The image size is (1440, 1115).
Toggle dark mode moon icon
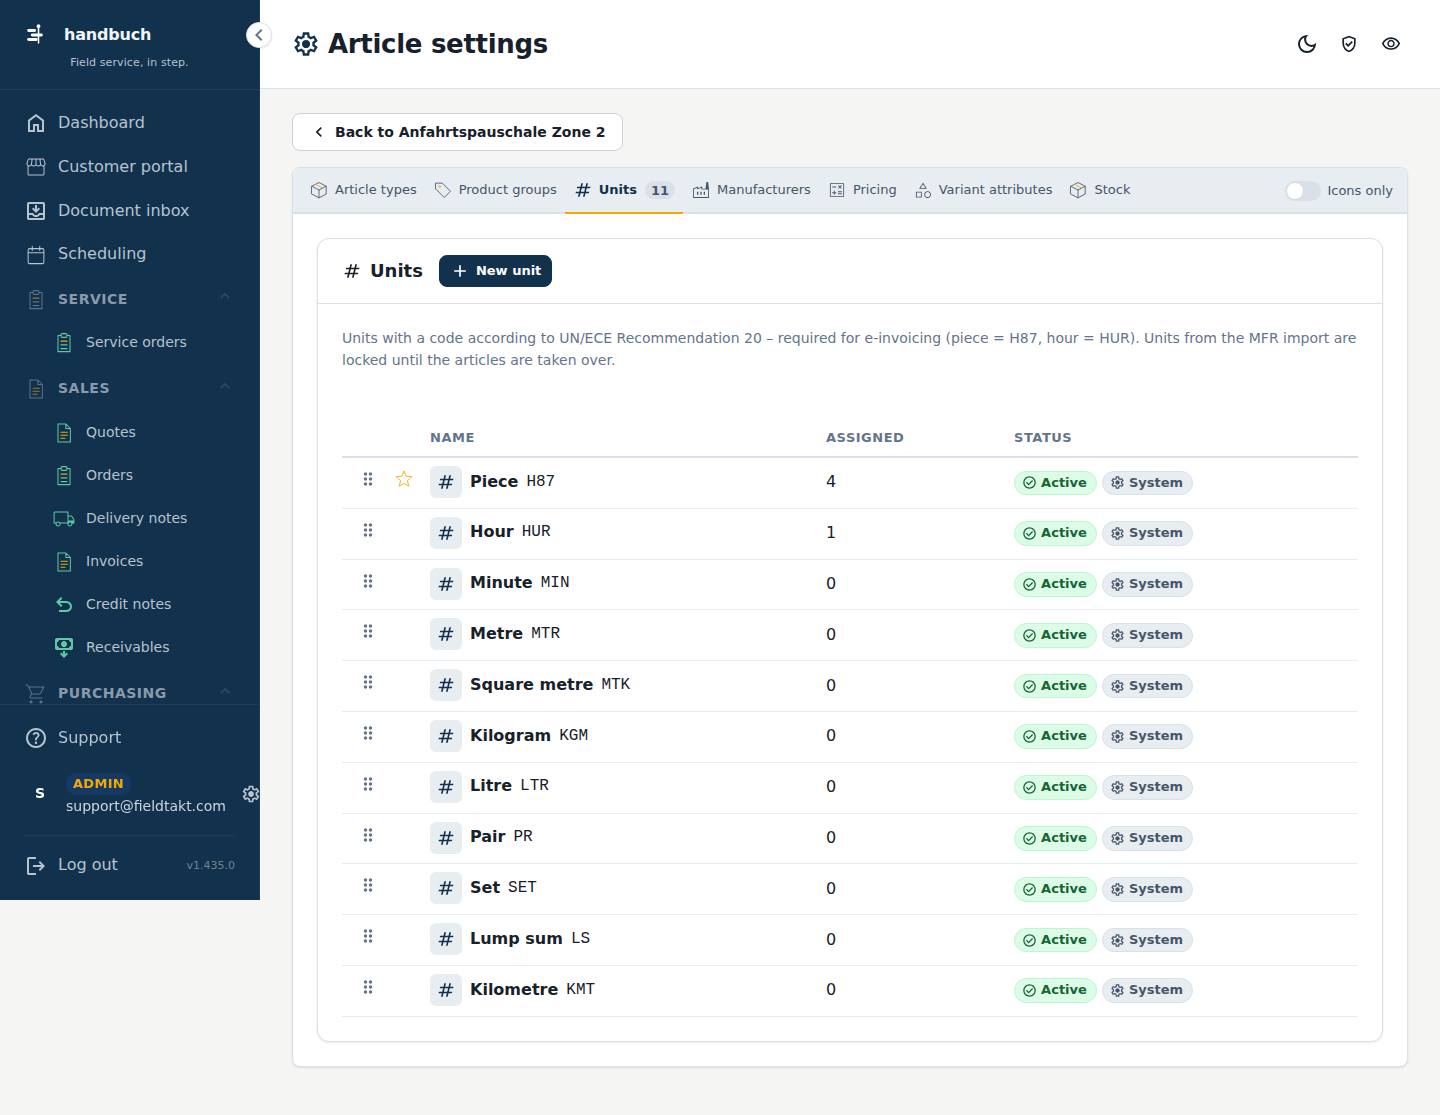tap(1307, 44)
